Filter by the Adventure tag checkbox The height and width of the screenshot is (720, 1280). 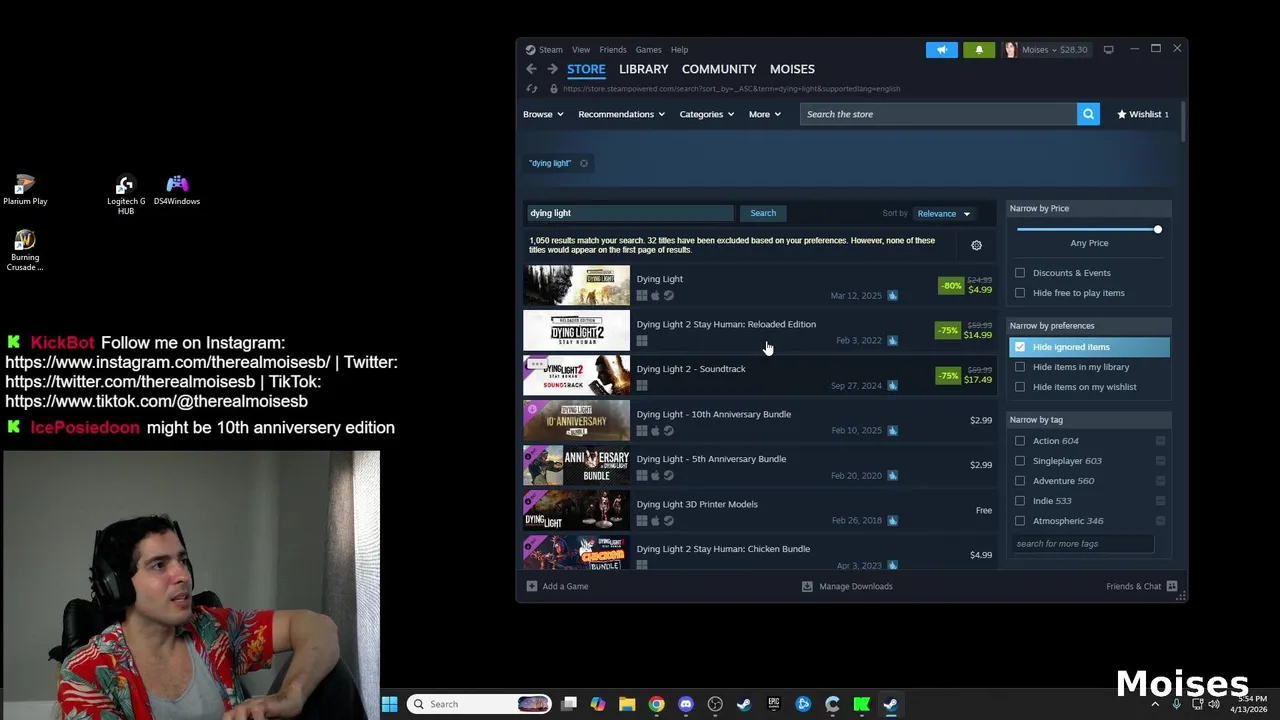(x=1020, y=481)
